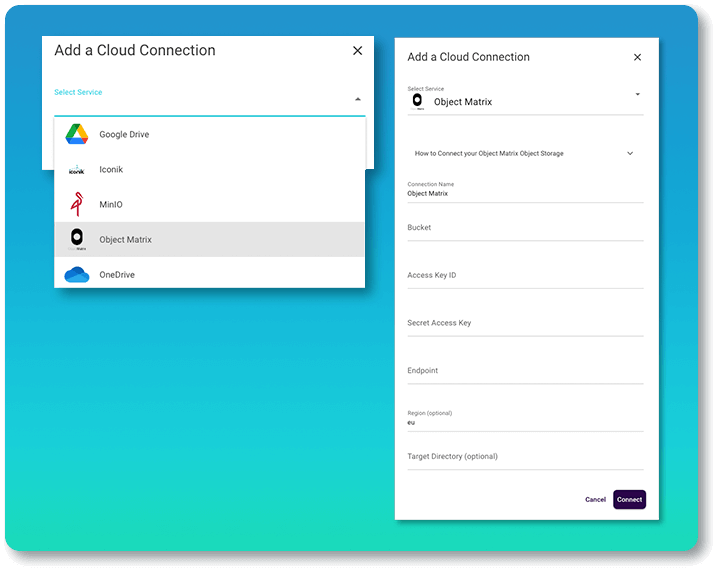Click the Endpoint input field
The image size is (717, 570).
coord(525,371)
